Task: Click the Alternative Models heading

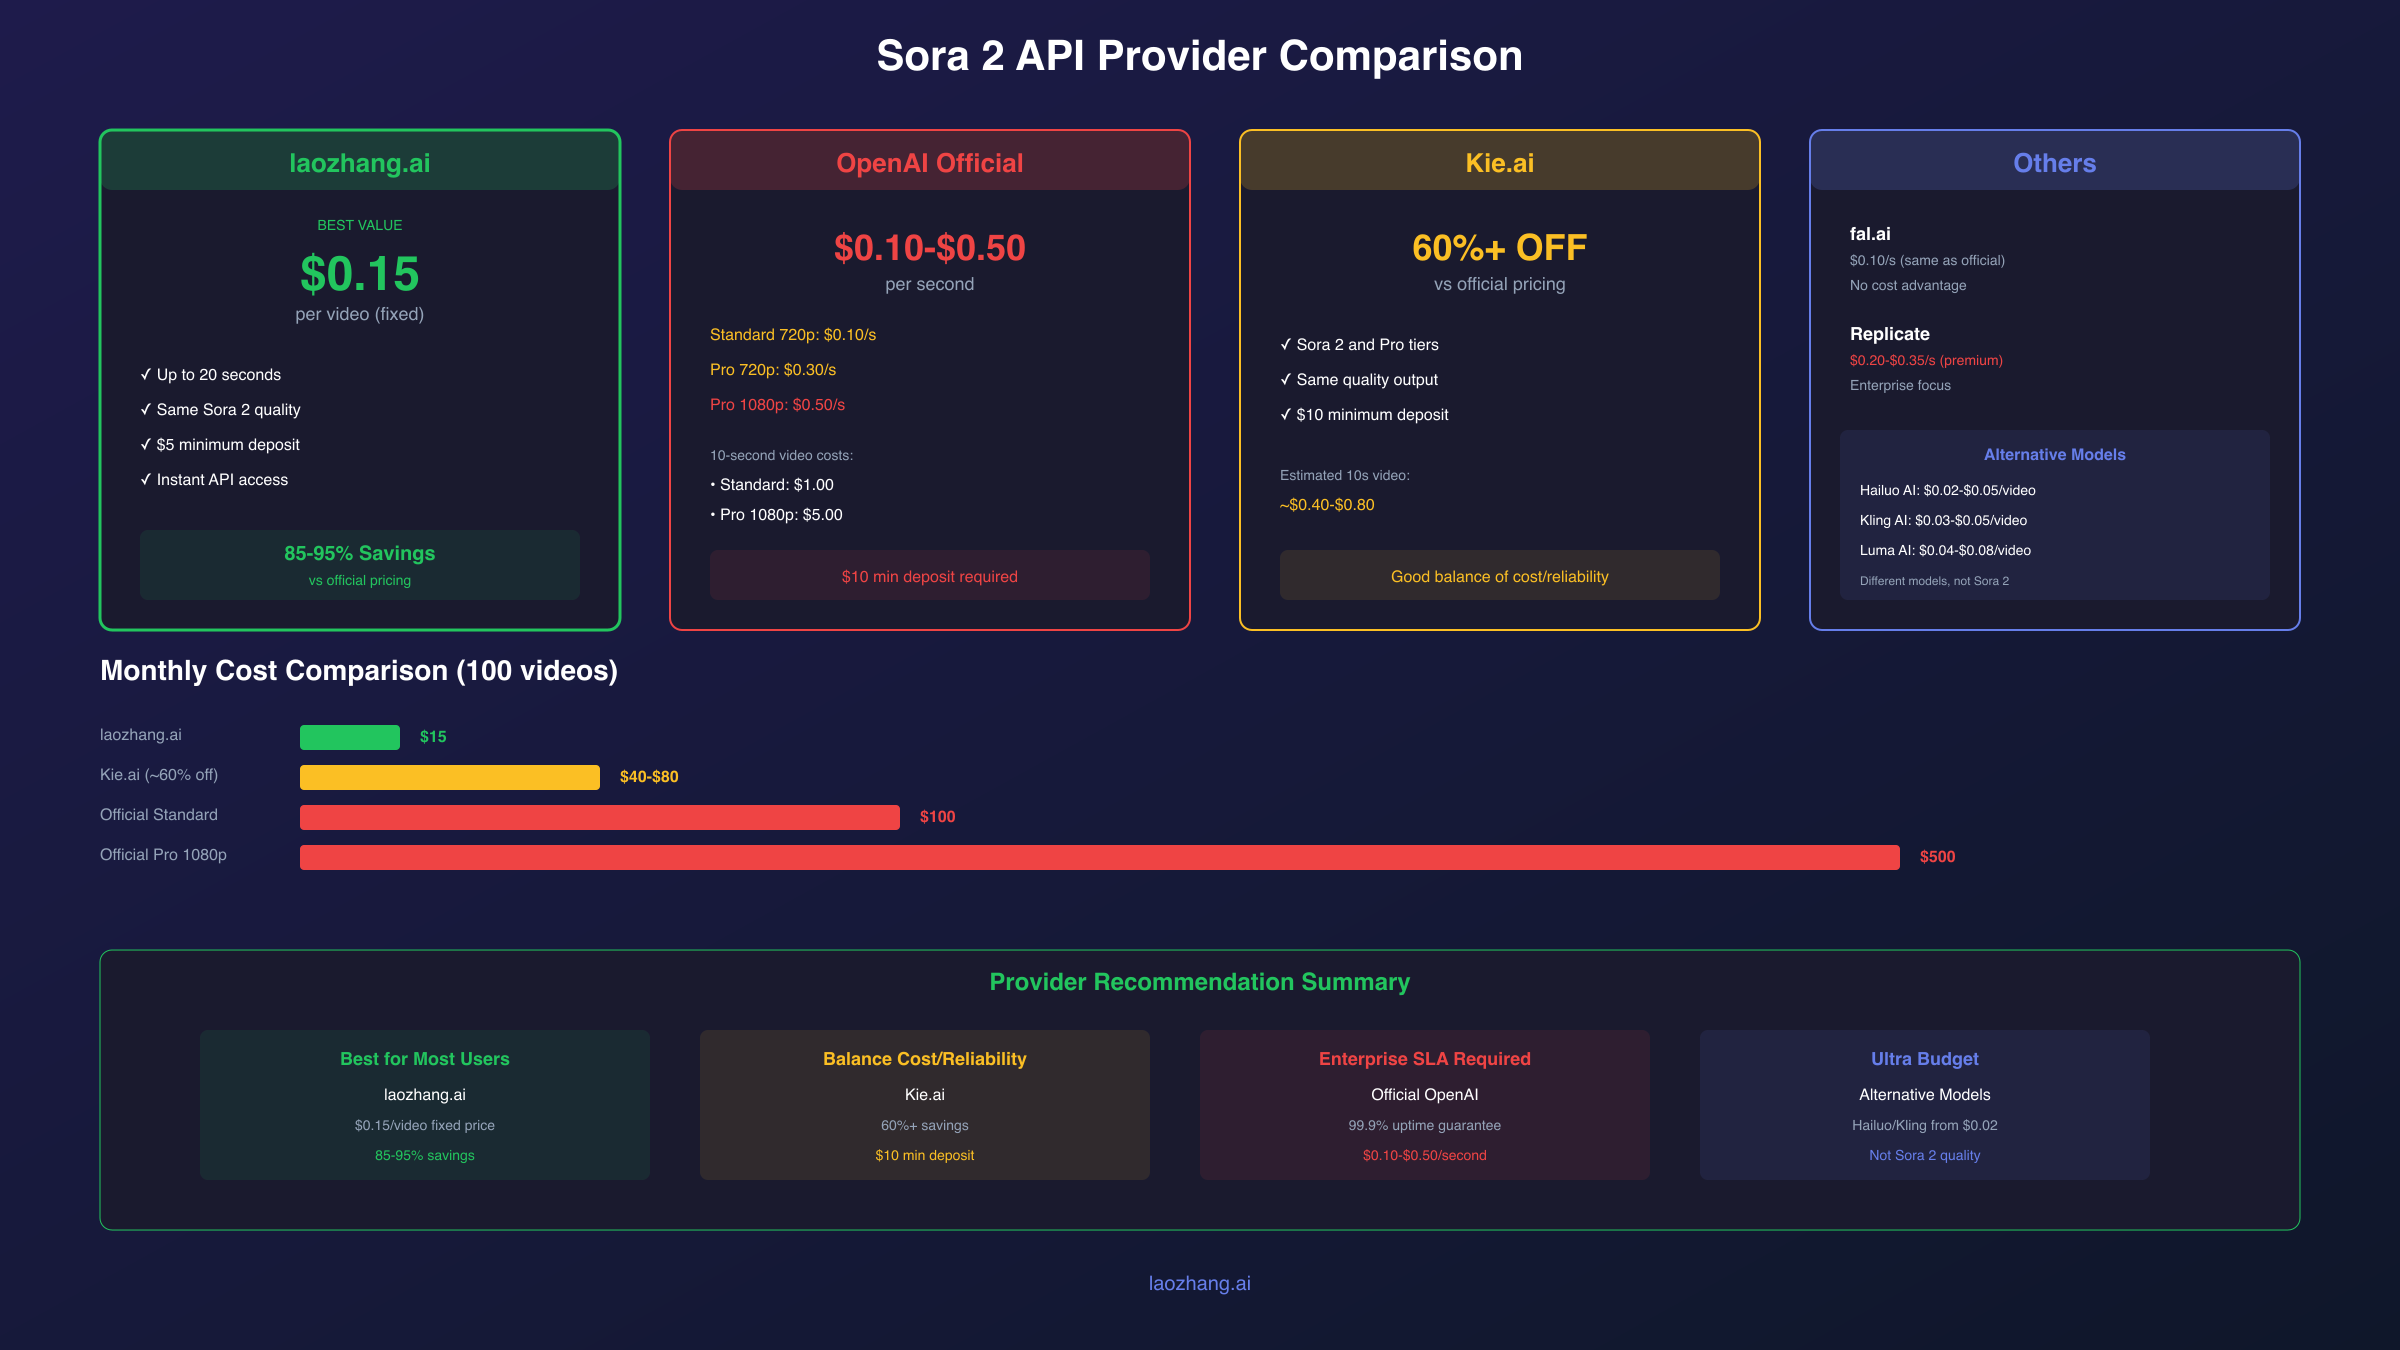Action: [2054, 454]
